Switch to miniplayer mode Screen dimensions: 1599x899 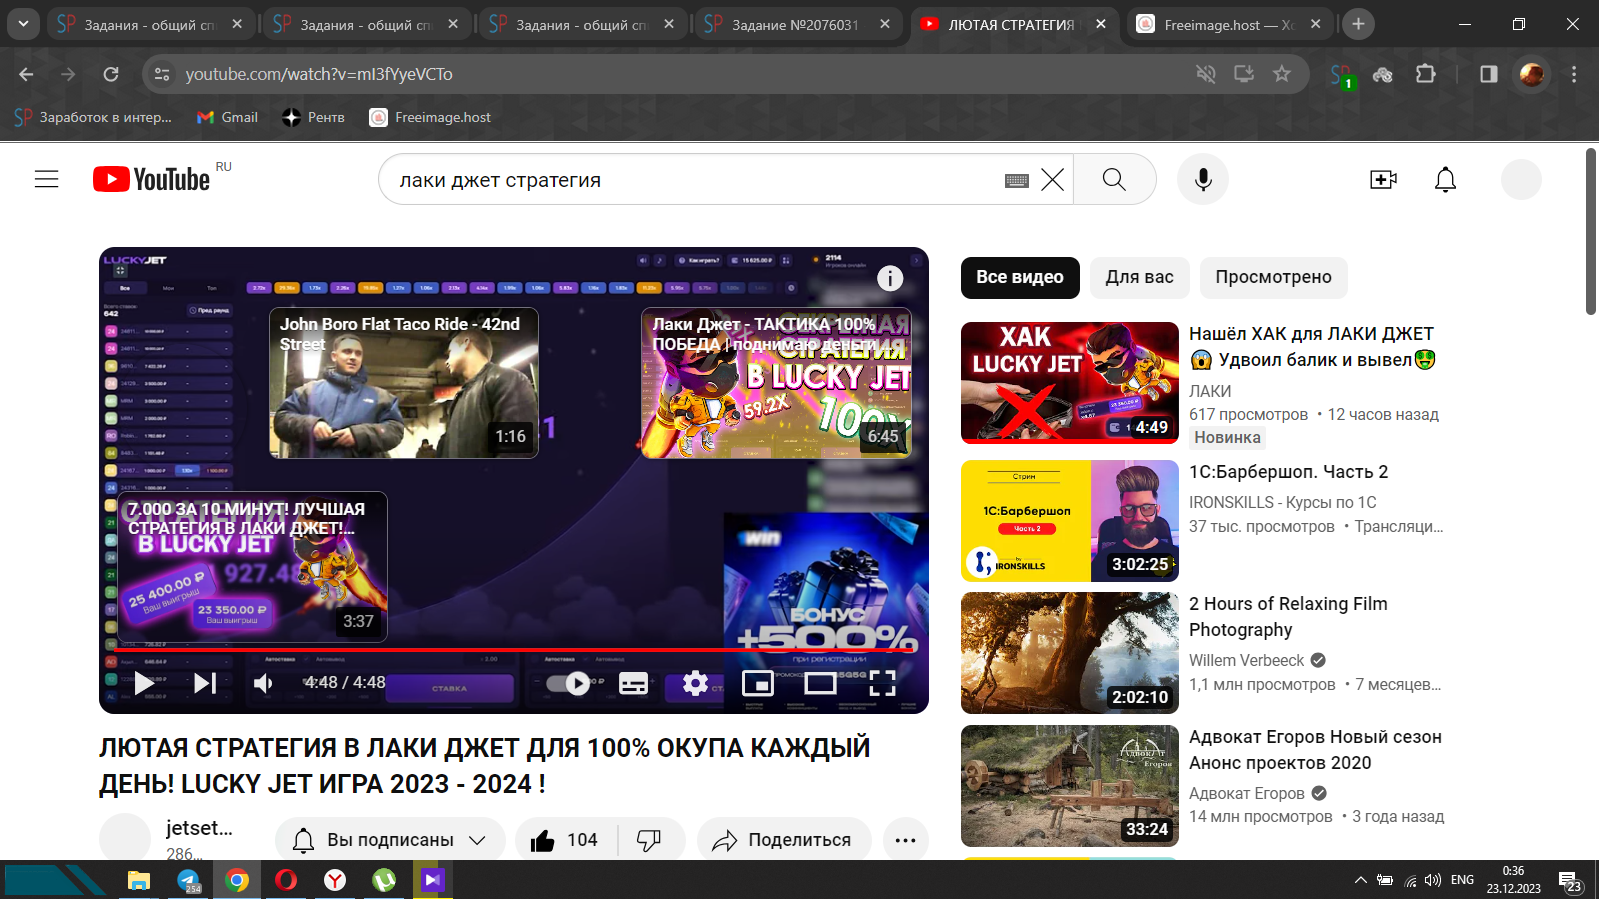click(758, 683)
